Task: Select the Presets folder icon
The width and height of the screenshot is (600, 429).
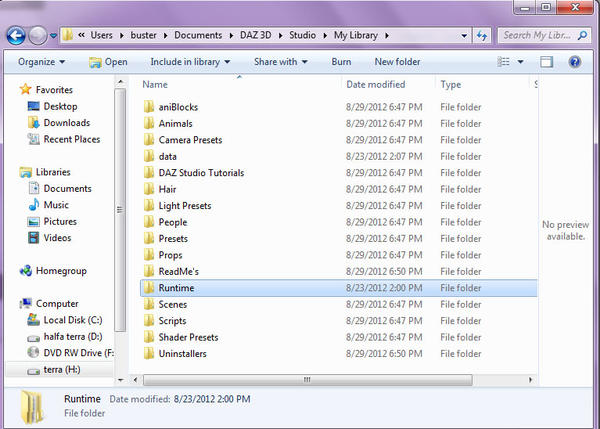Action: coord(149,238)
